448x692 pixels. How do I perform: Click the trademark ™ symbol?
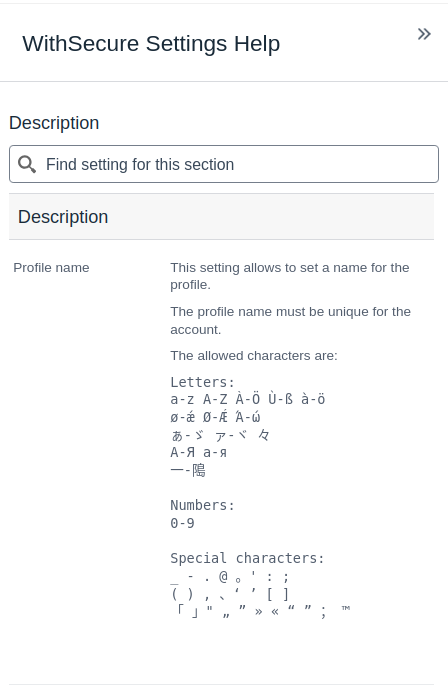(346, 608)
